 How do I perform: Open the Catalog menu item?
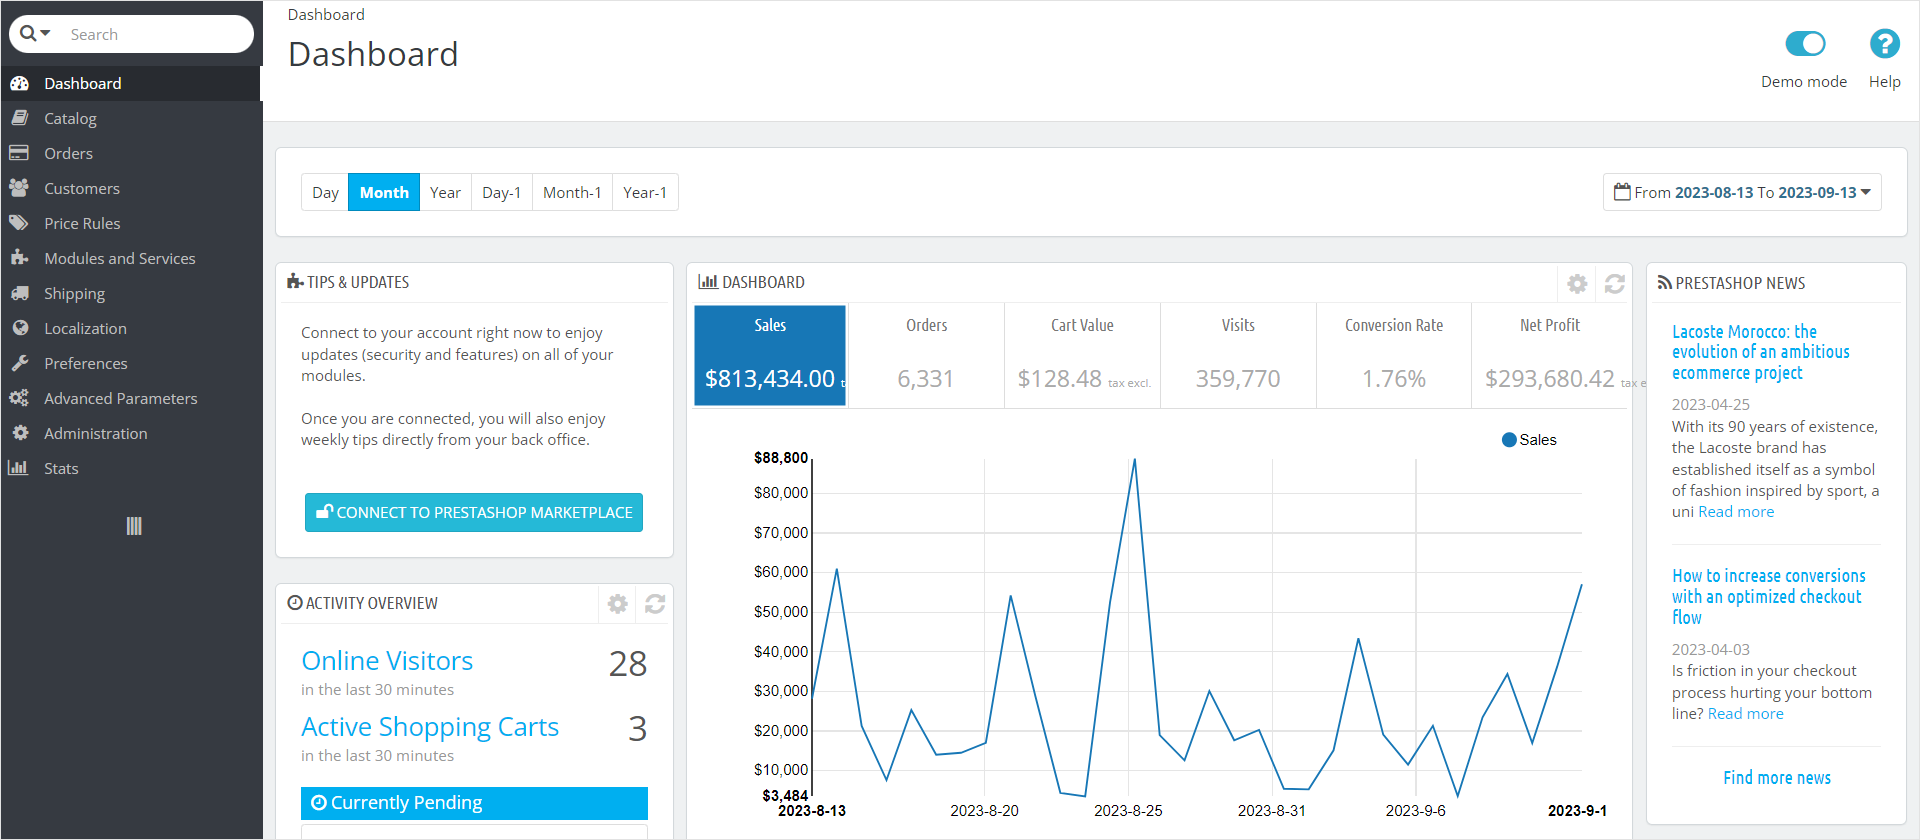click(131, 118)
